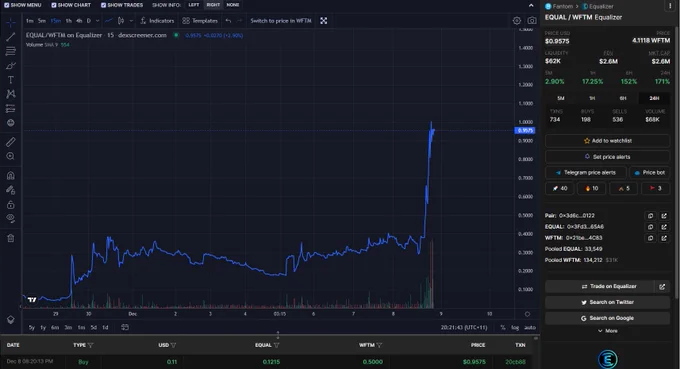The image size is (680, 369).
Task: Open chart settings gear icon
Action: 517,20
